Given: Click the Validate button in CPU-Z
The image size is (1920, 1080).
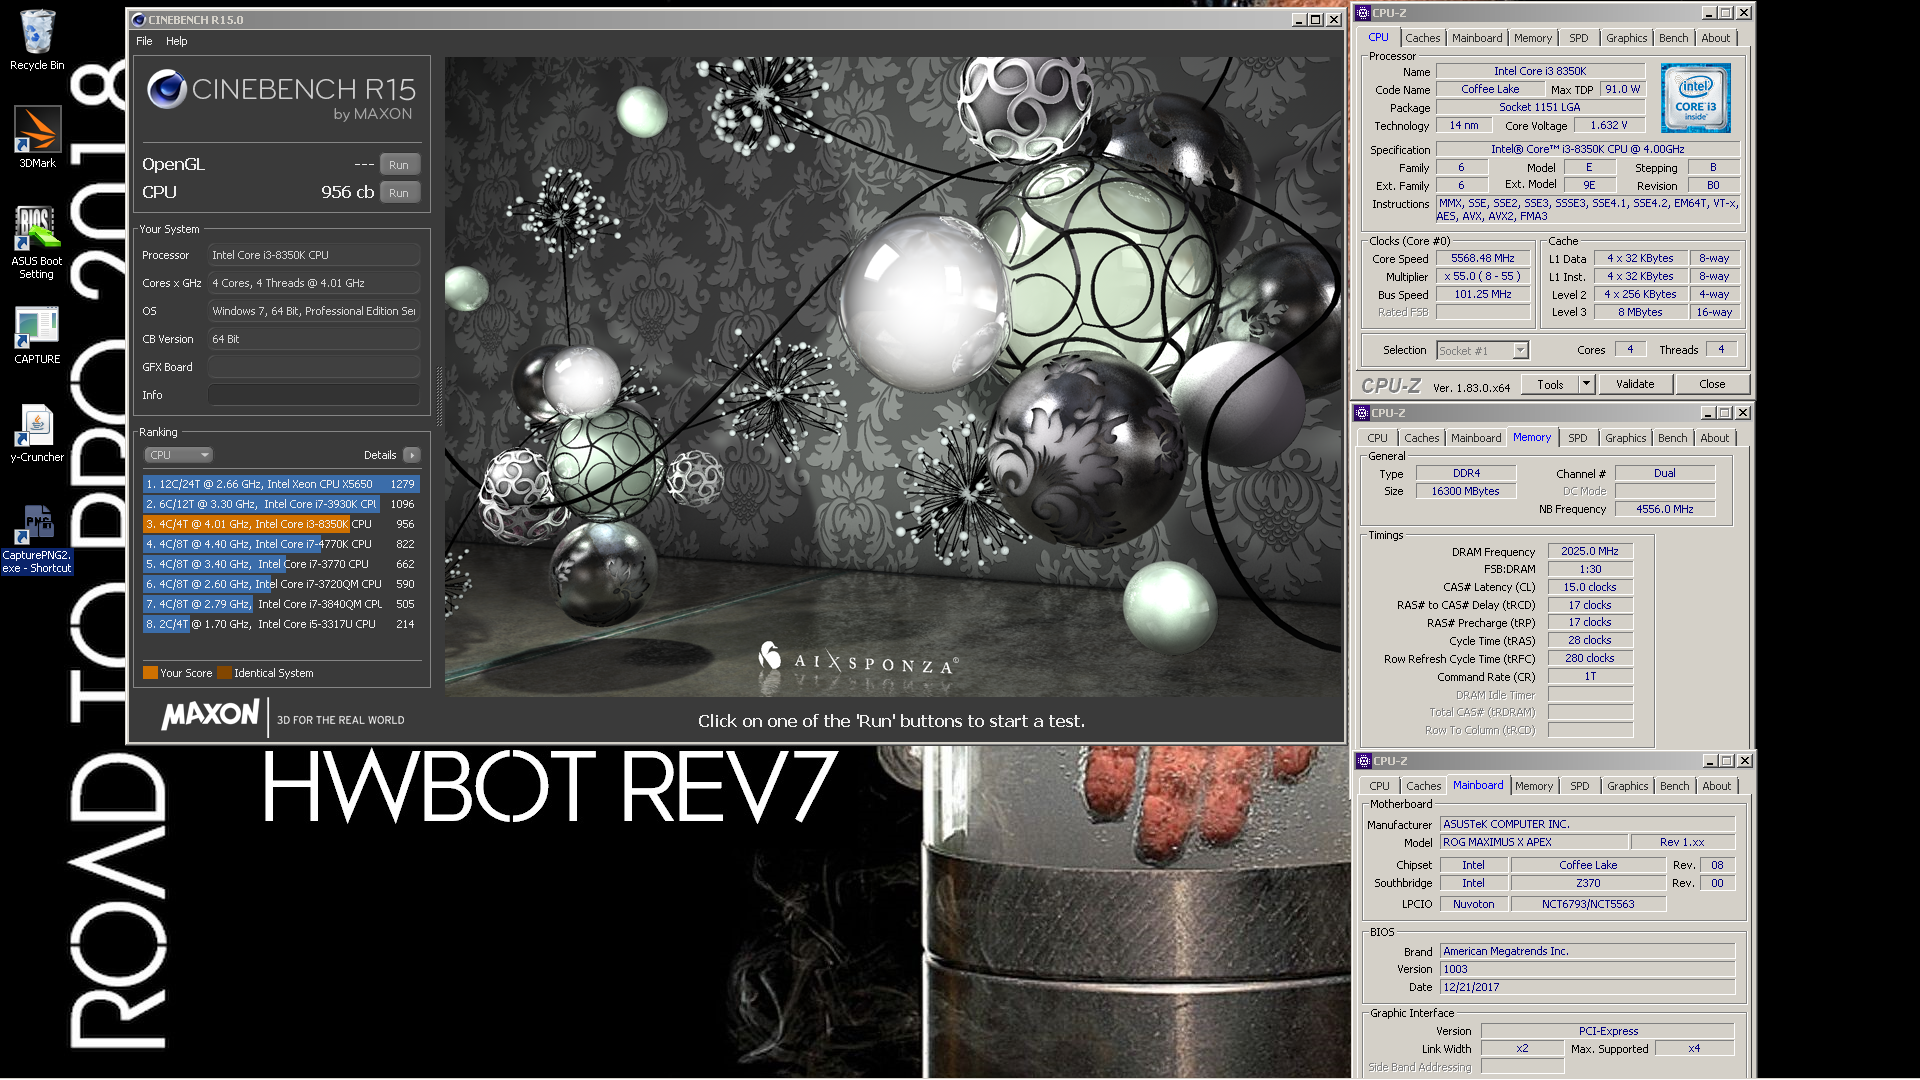Looking at the screenshot, I should click(x=1635, y=384).
